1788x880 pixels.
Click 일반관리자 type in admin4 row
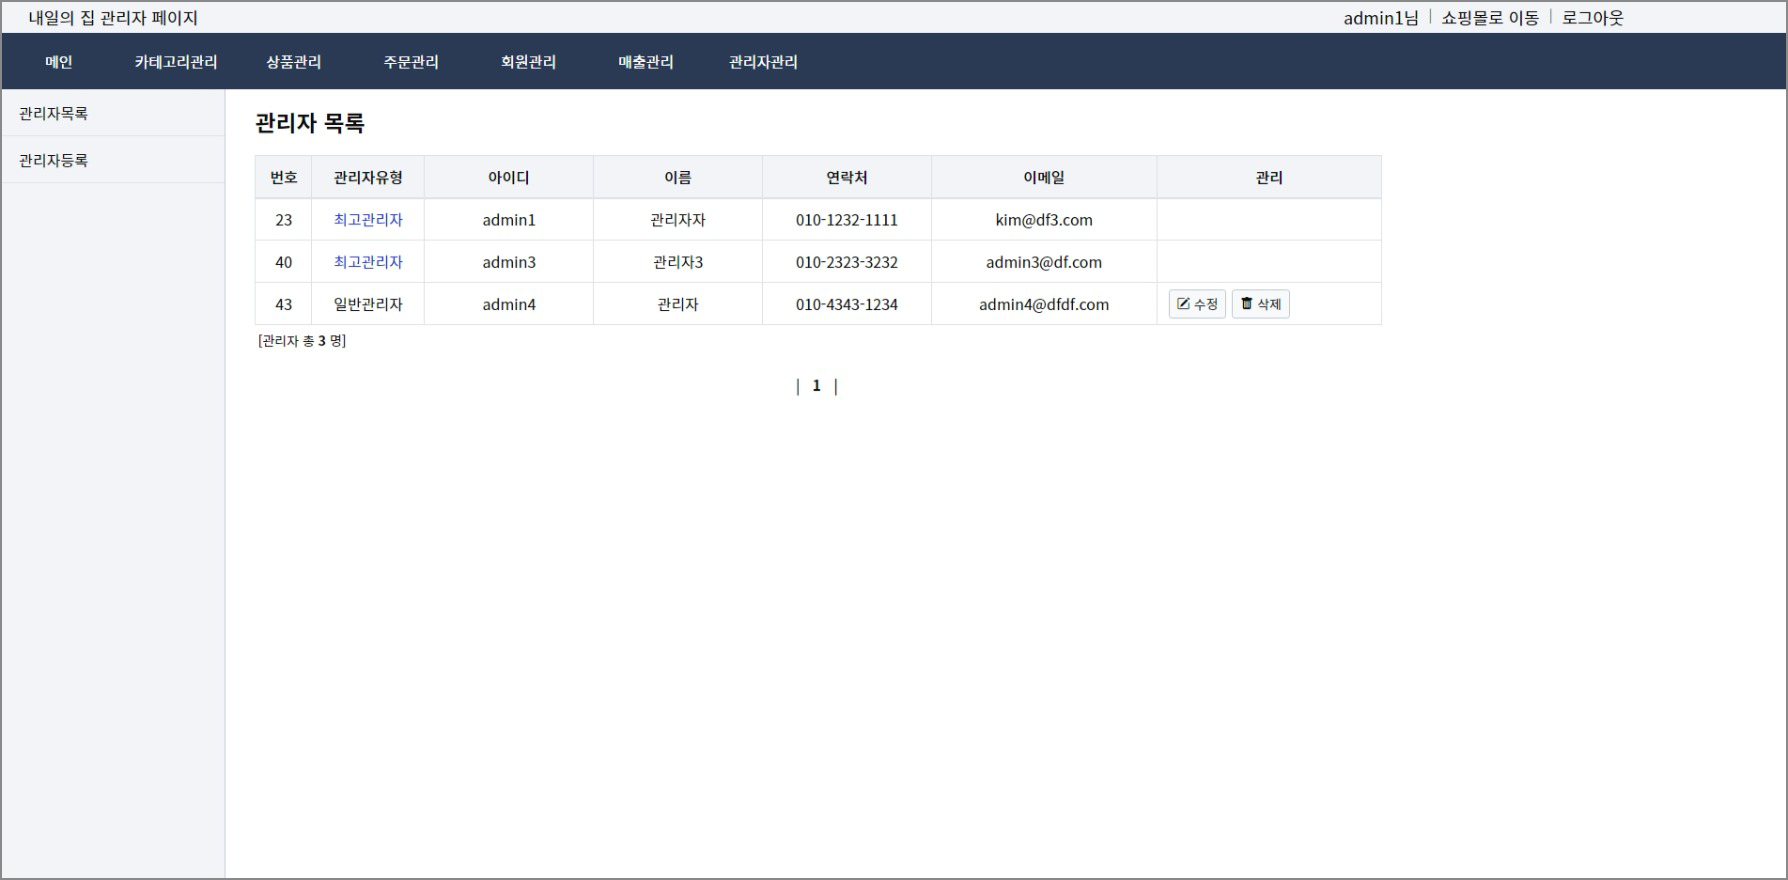368,304
